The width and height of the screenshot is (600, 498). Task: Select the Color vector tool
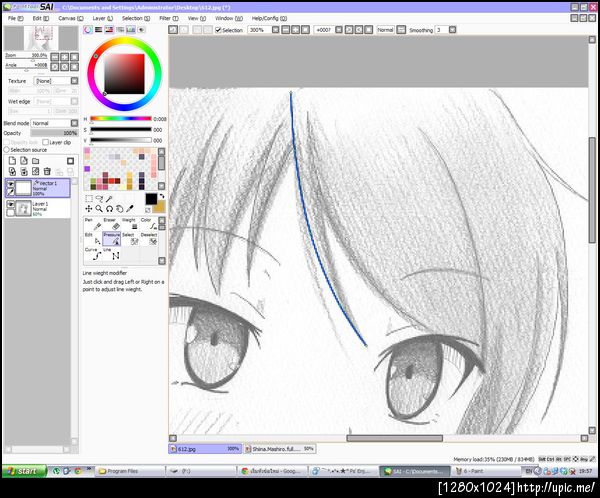pyautogui.click(x=149, y=224)
